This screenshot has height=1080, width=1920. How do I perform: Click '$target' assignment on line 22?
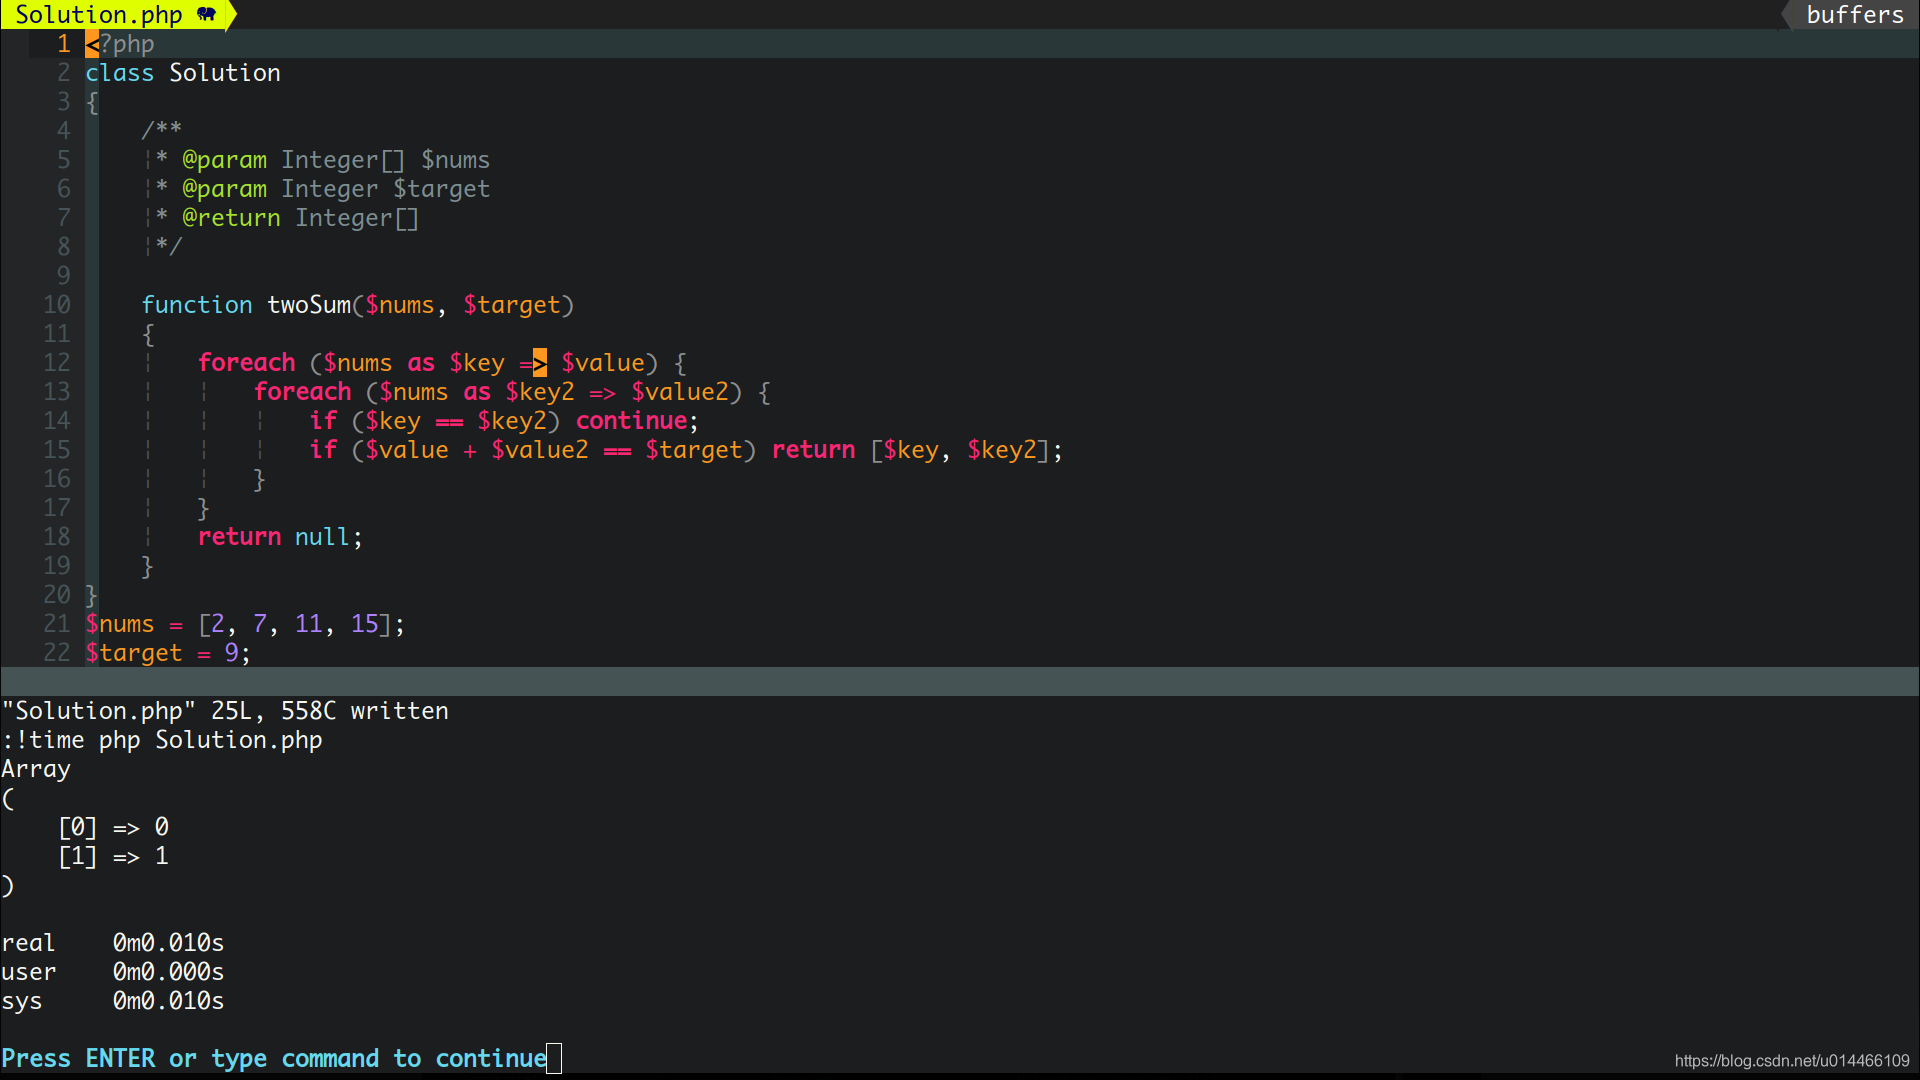tap(134, 653)
